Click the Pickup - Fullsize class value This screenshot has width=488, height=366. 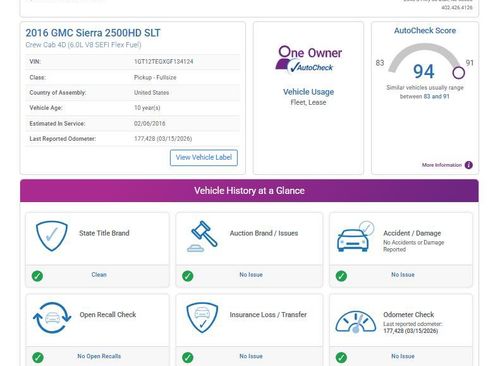pyautogui.click(x=155, y=77)
